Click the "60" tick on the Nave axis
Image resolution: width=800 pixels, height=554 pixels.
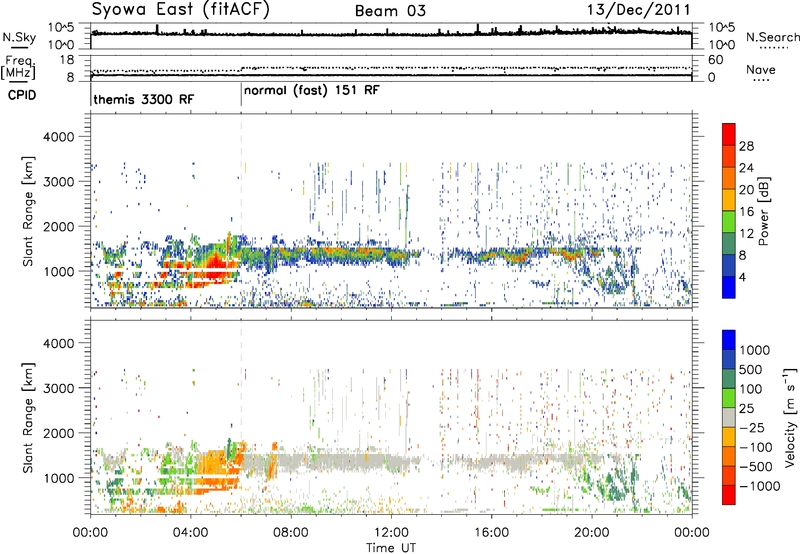715,60
